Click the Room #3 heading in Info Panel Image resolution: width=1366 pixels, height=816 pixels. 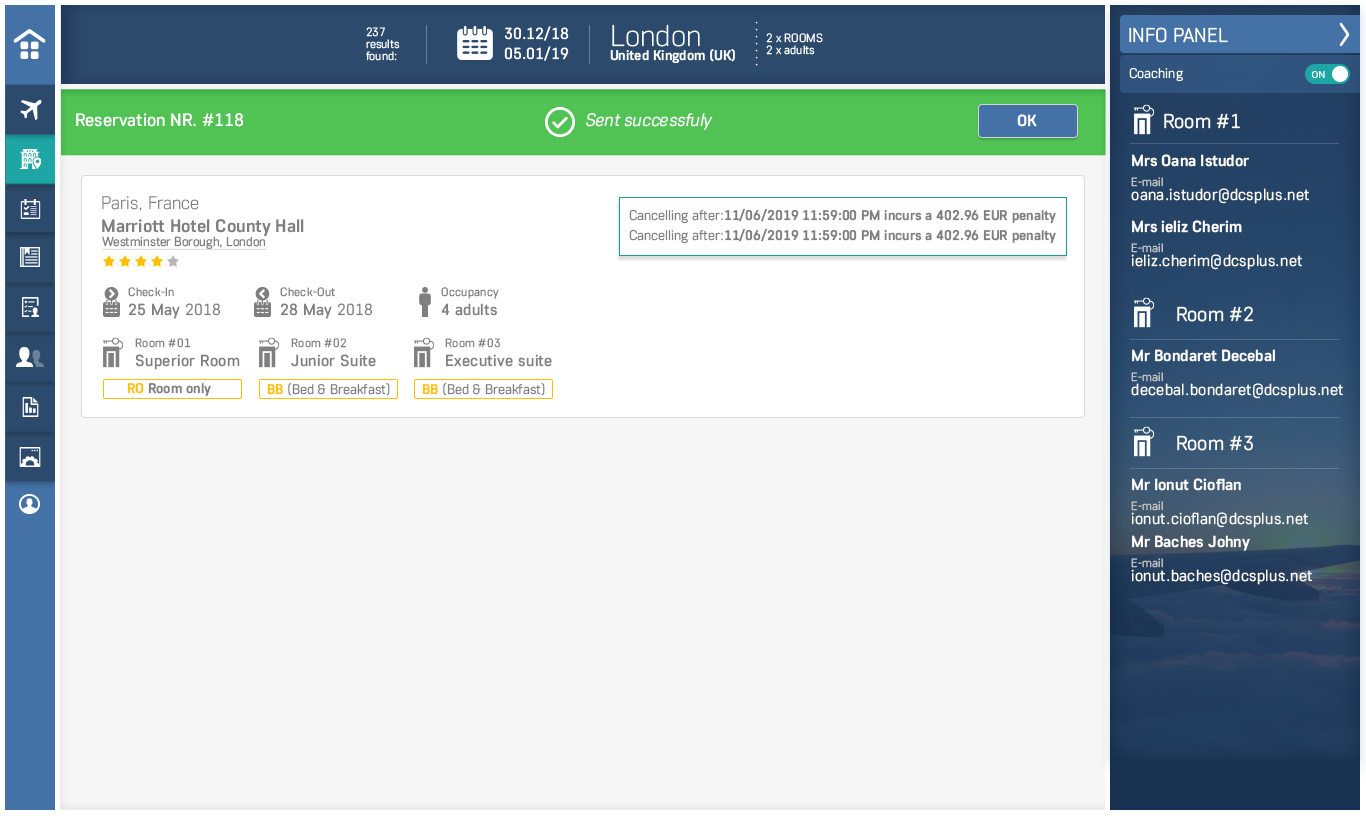pos(1215,444)
